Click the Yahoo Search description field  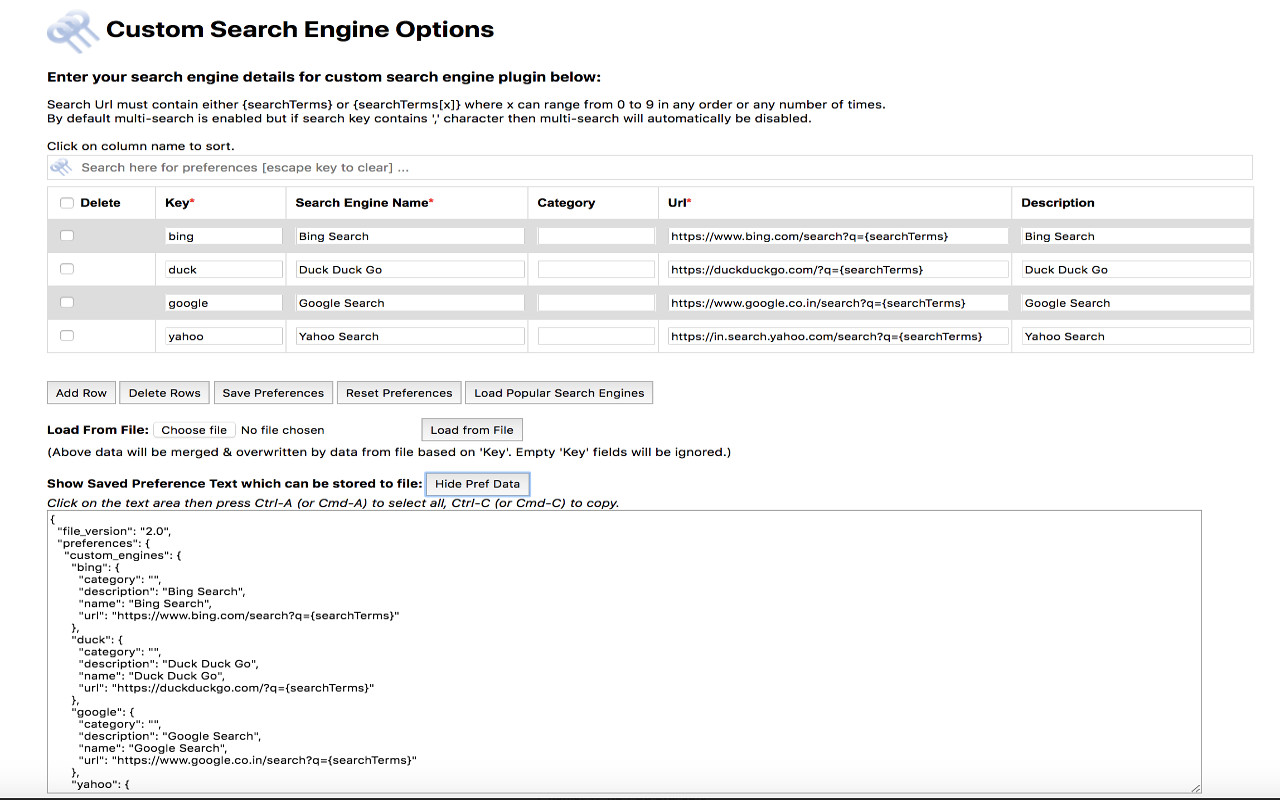[1136, 336]
